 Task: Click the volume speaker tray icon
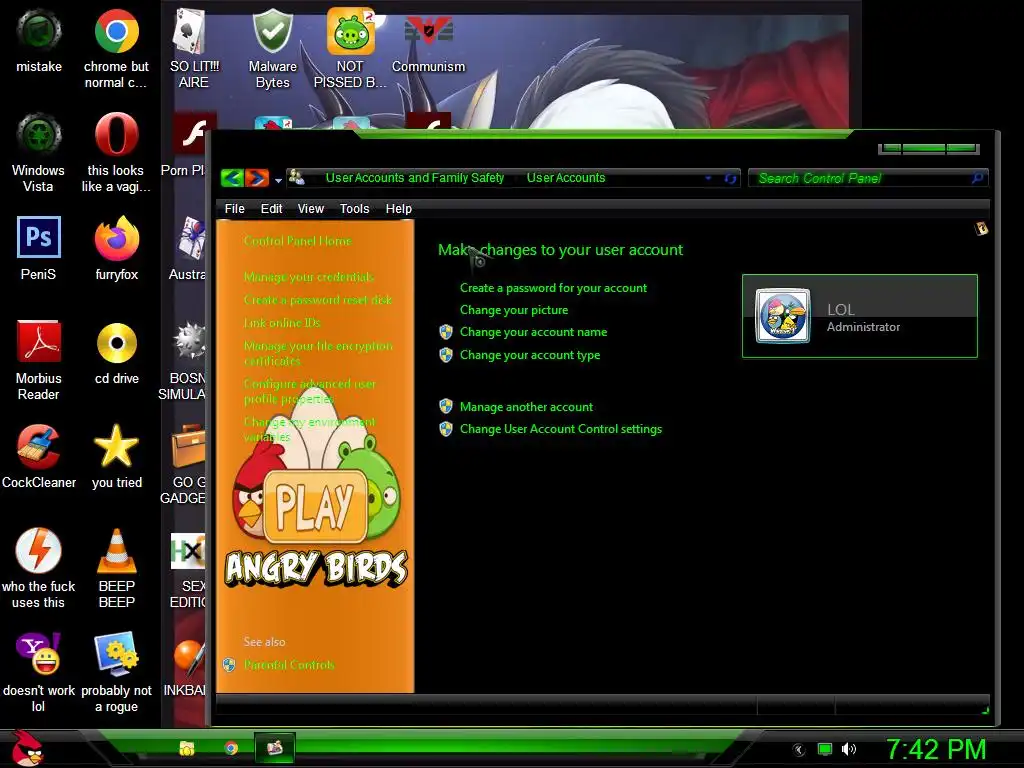848,749
